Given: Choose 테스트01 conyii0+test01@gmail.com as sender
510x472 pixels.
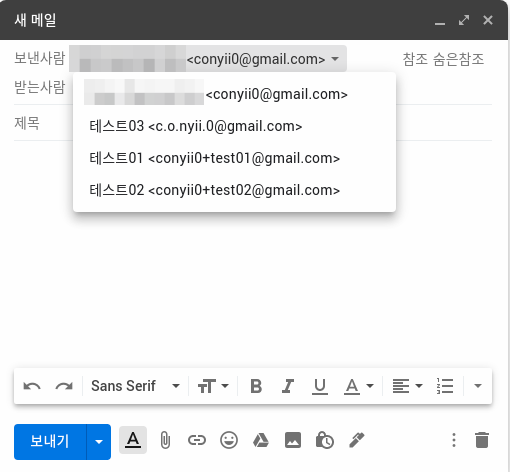Looking at the screenshot, I should (234, 158).
